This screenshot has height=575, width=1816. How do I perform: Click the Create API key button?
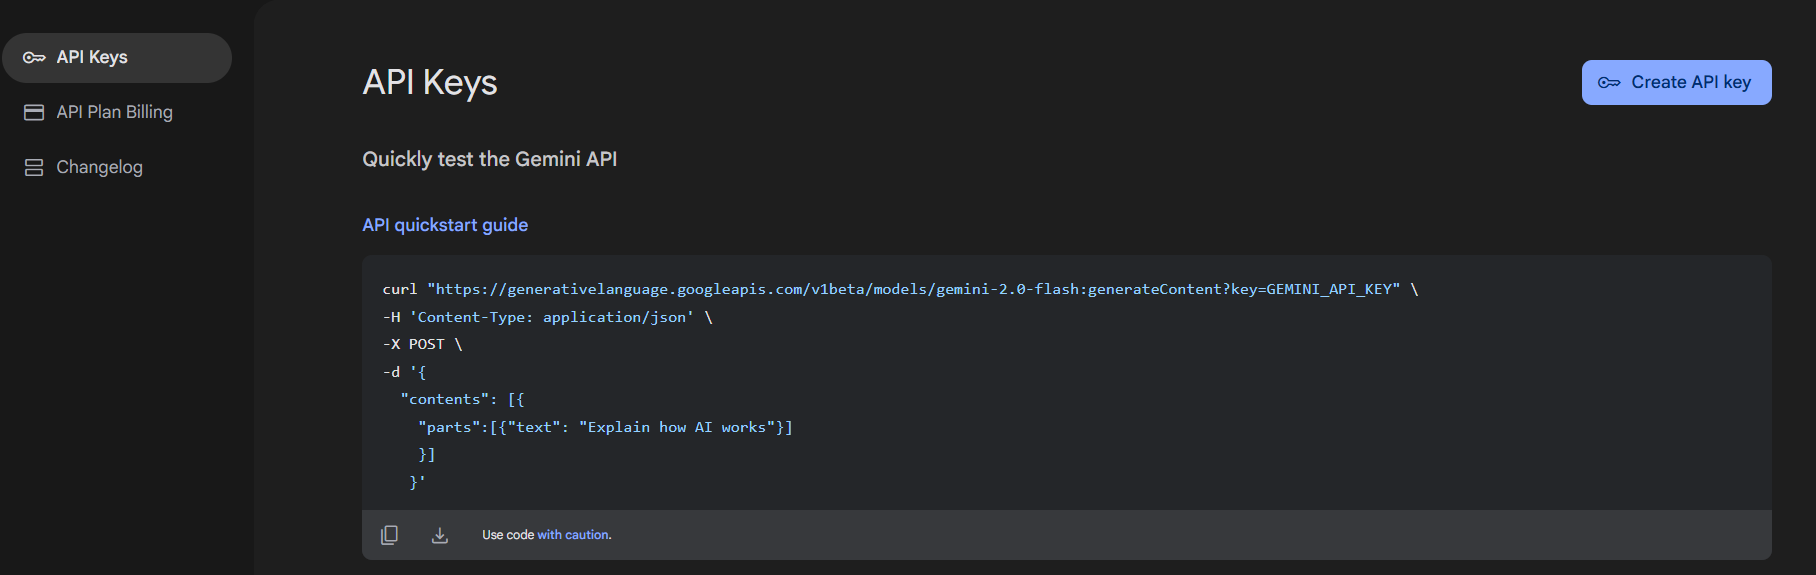click(1676, 82)
